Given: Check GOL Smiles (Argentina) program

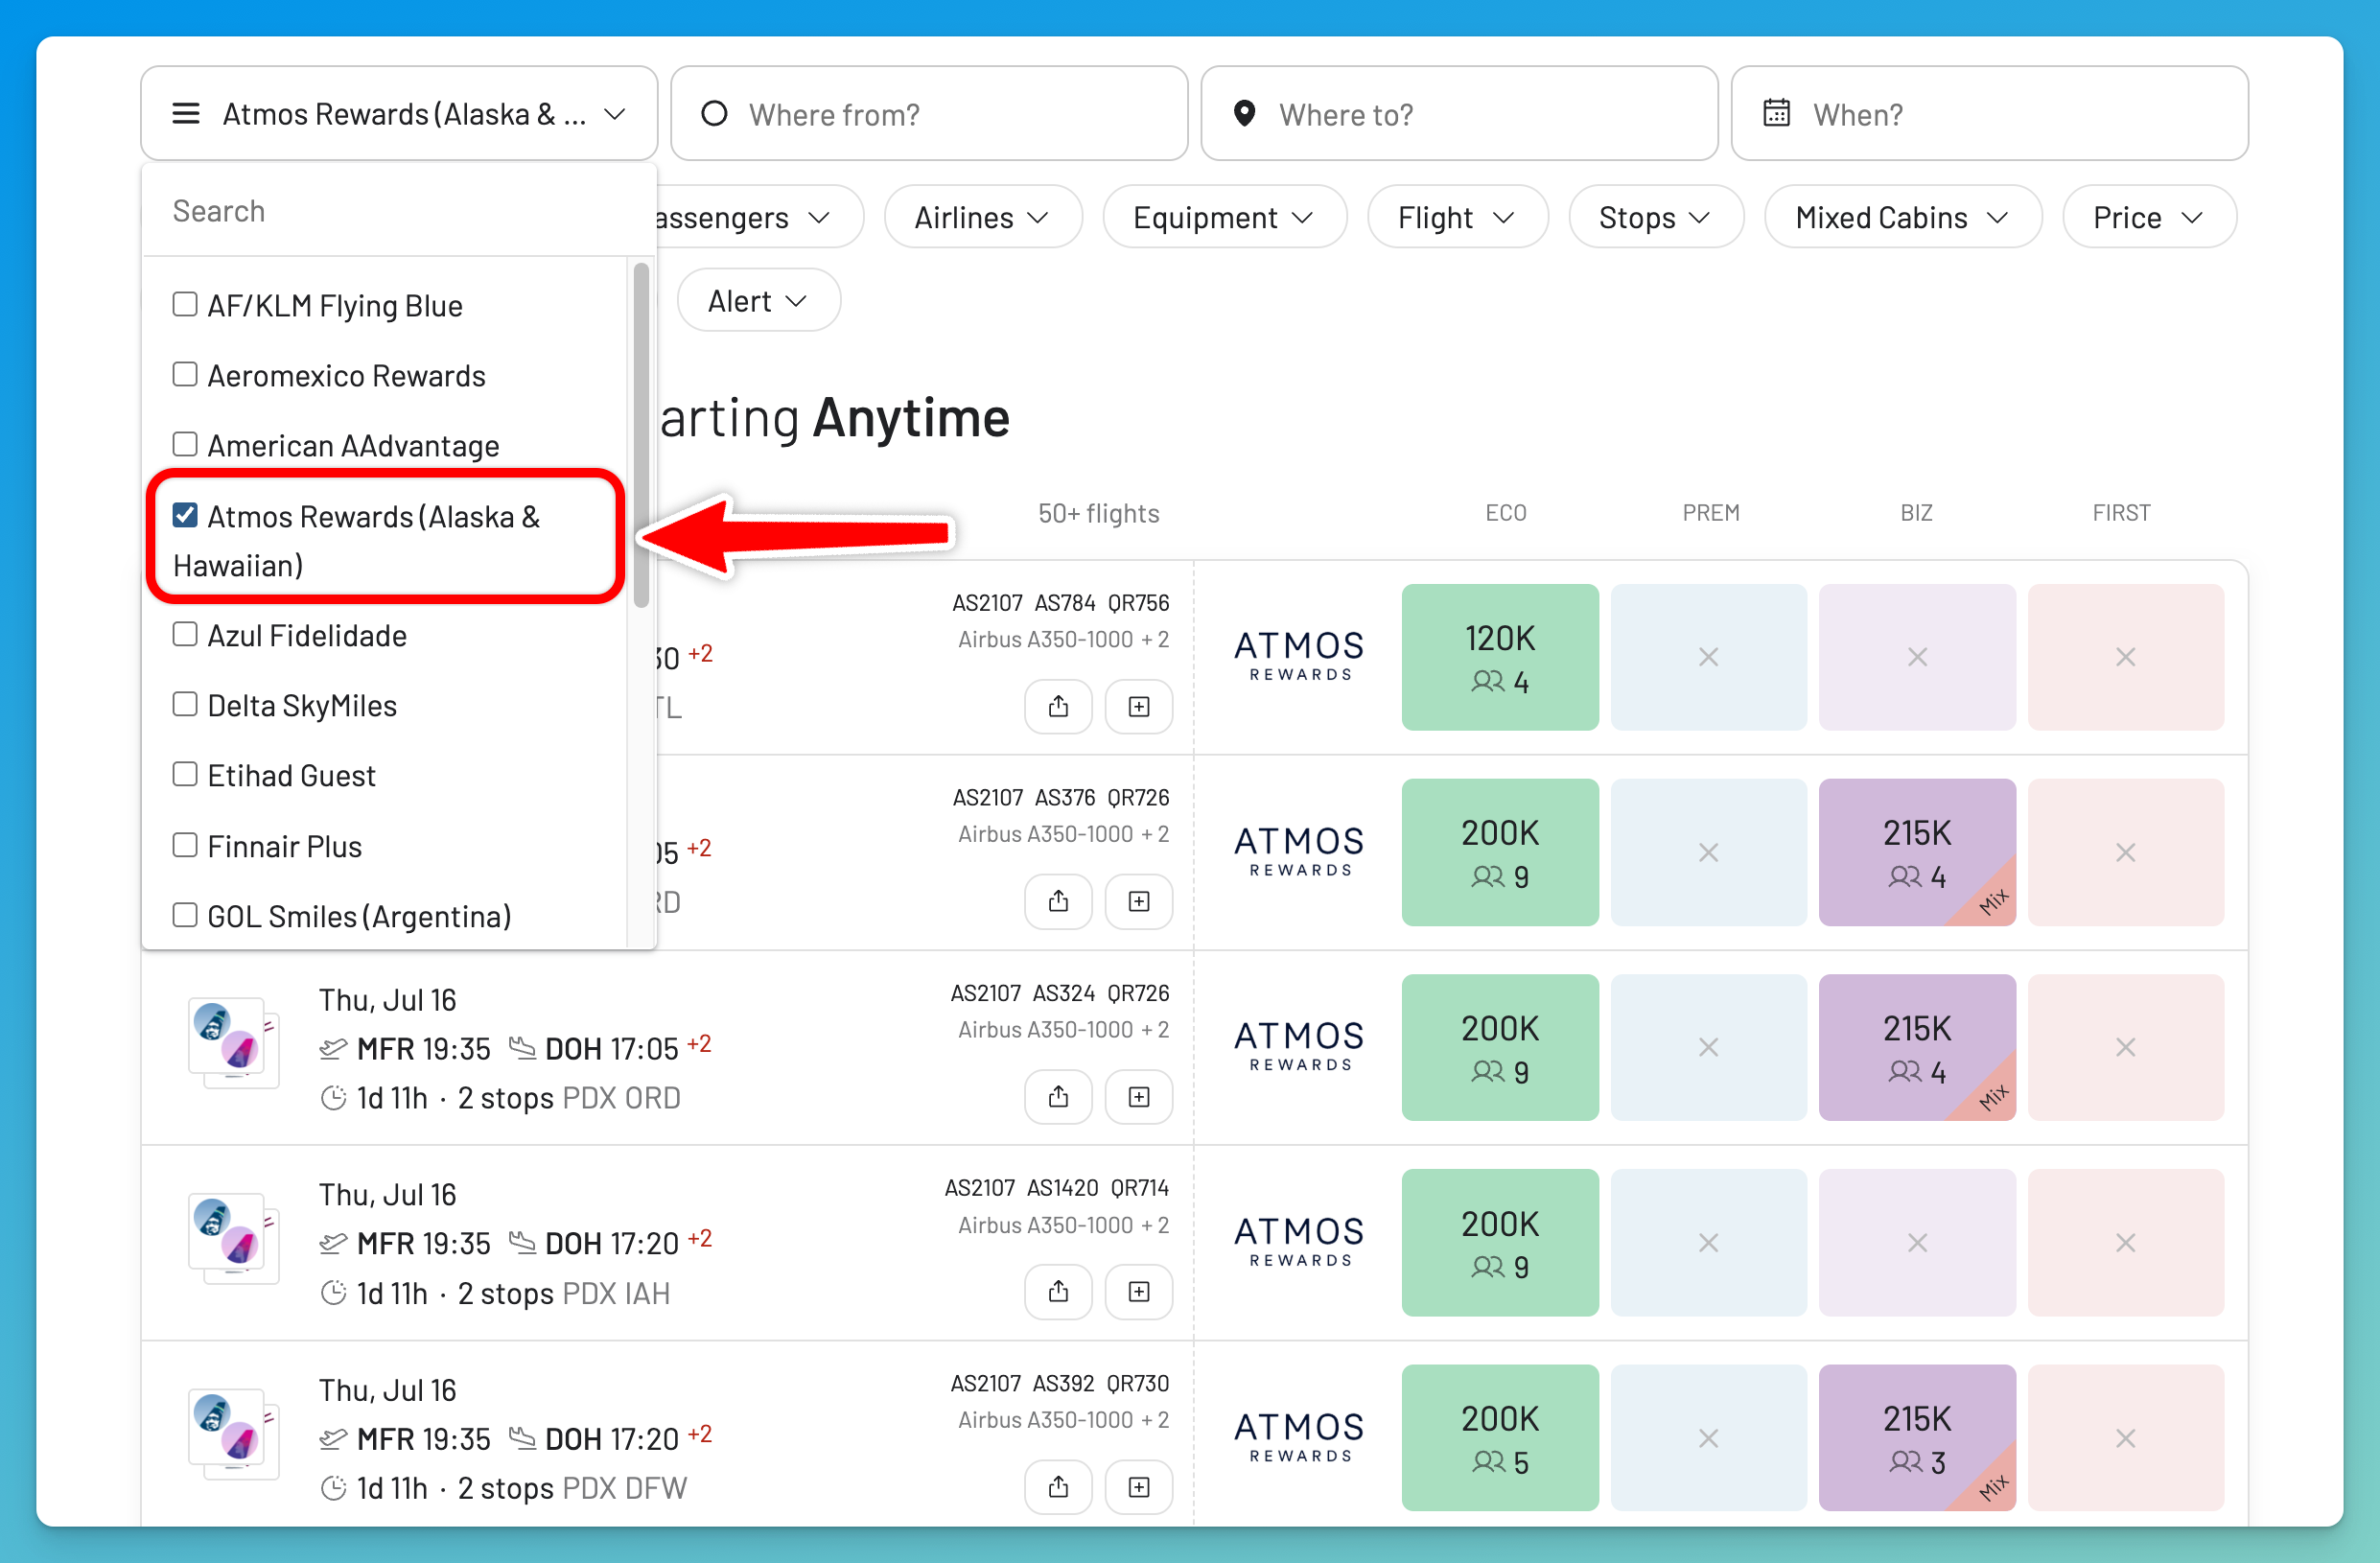Looking at the screenshot, I should pos(185,915).
